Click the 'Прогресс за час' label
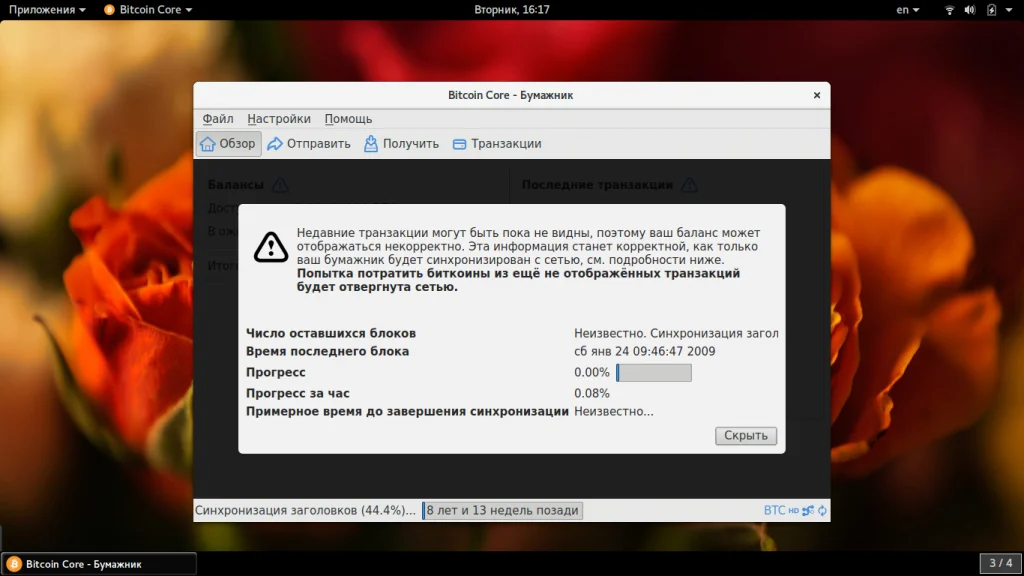This screenshot has height=576, width=1024. [x=298, y=393]
